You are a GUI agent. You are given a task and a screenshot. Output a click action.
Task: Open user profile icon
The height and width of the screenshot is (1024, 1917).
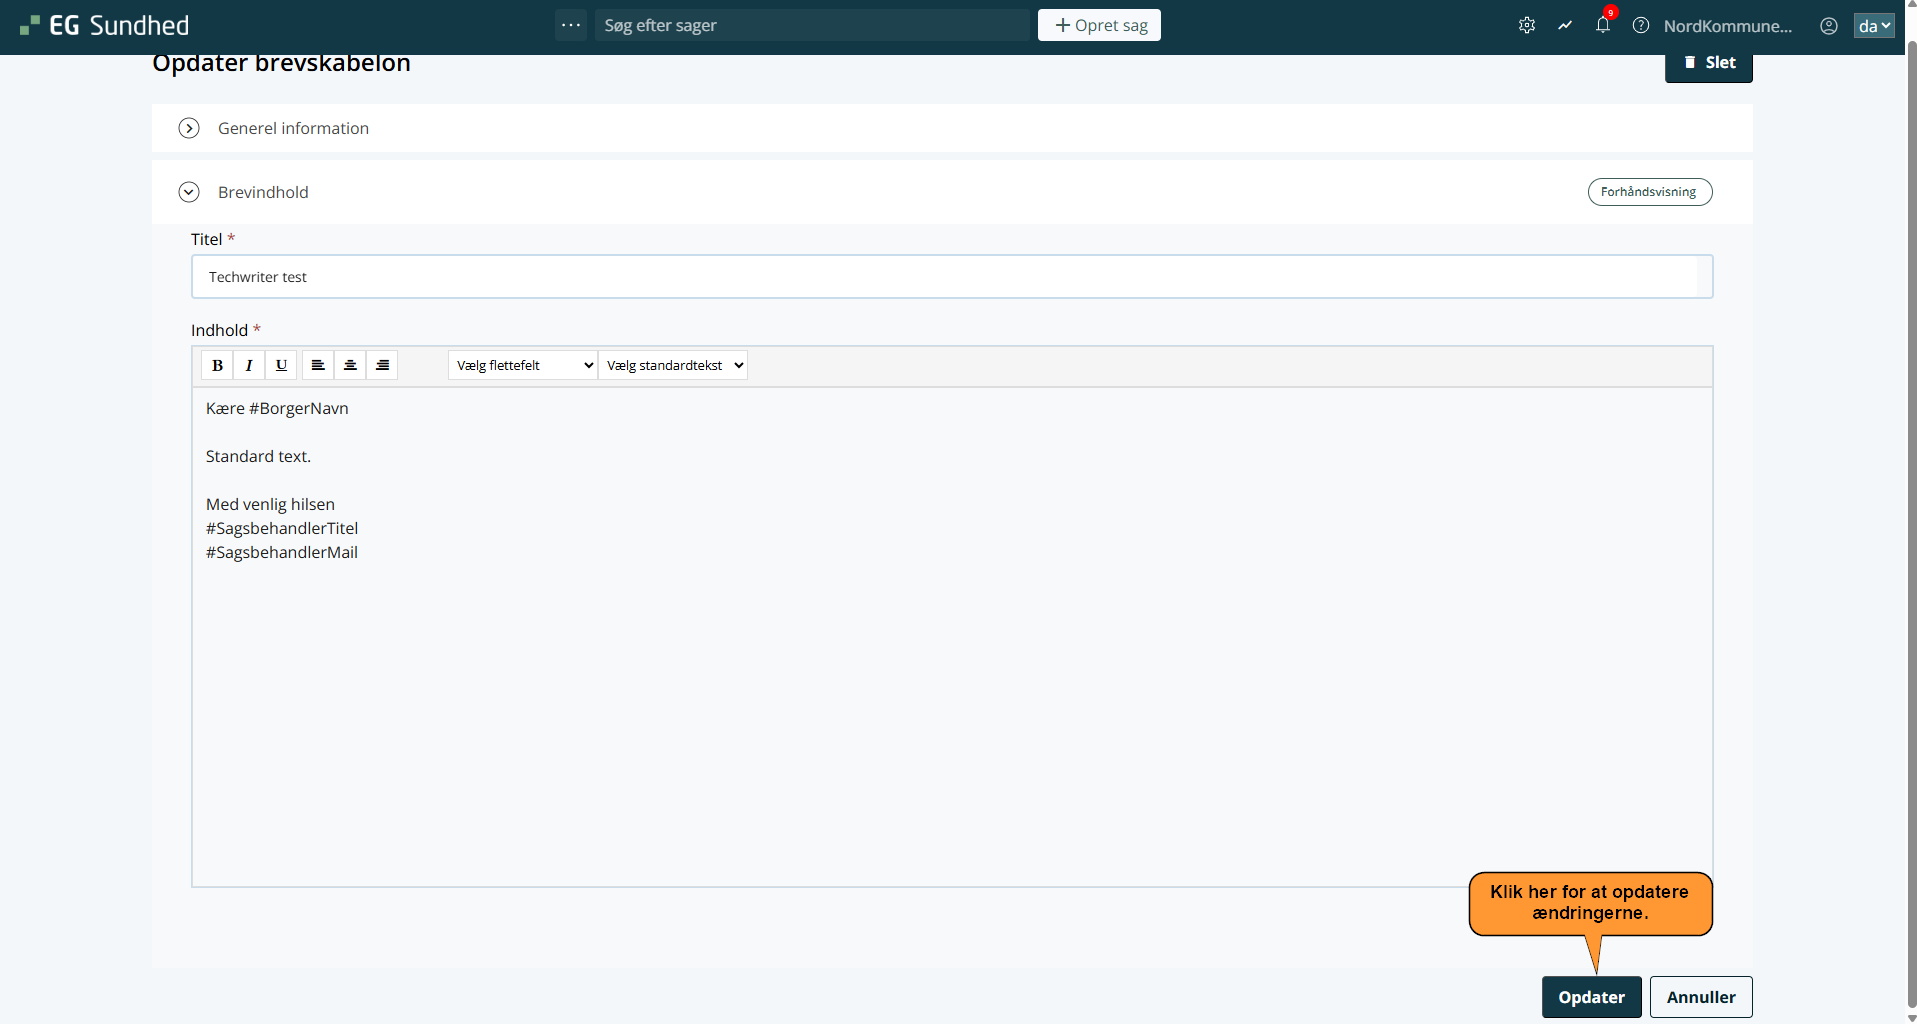(1828, 26)
